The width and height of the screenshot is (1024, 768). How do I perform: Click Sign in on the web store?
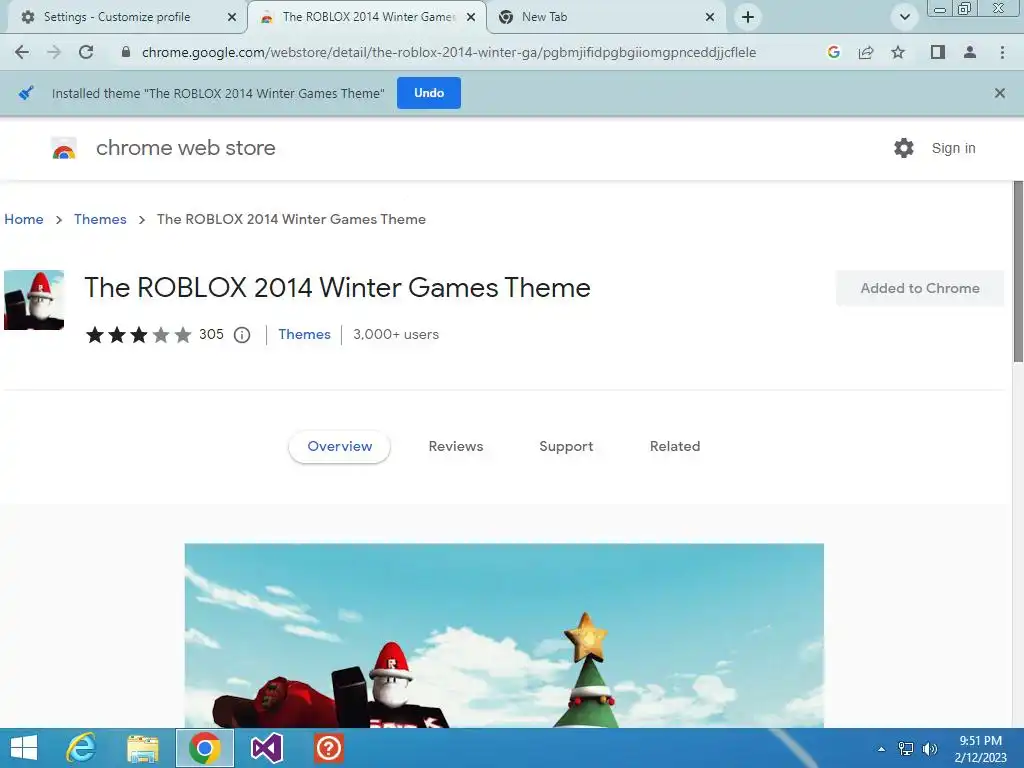(953, 148)
